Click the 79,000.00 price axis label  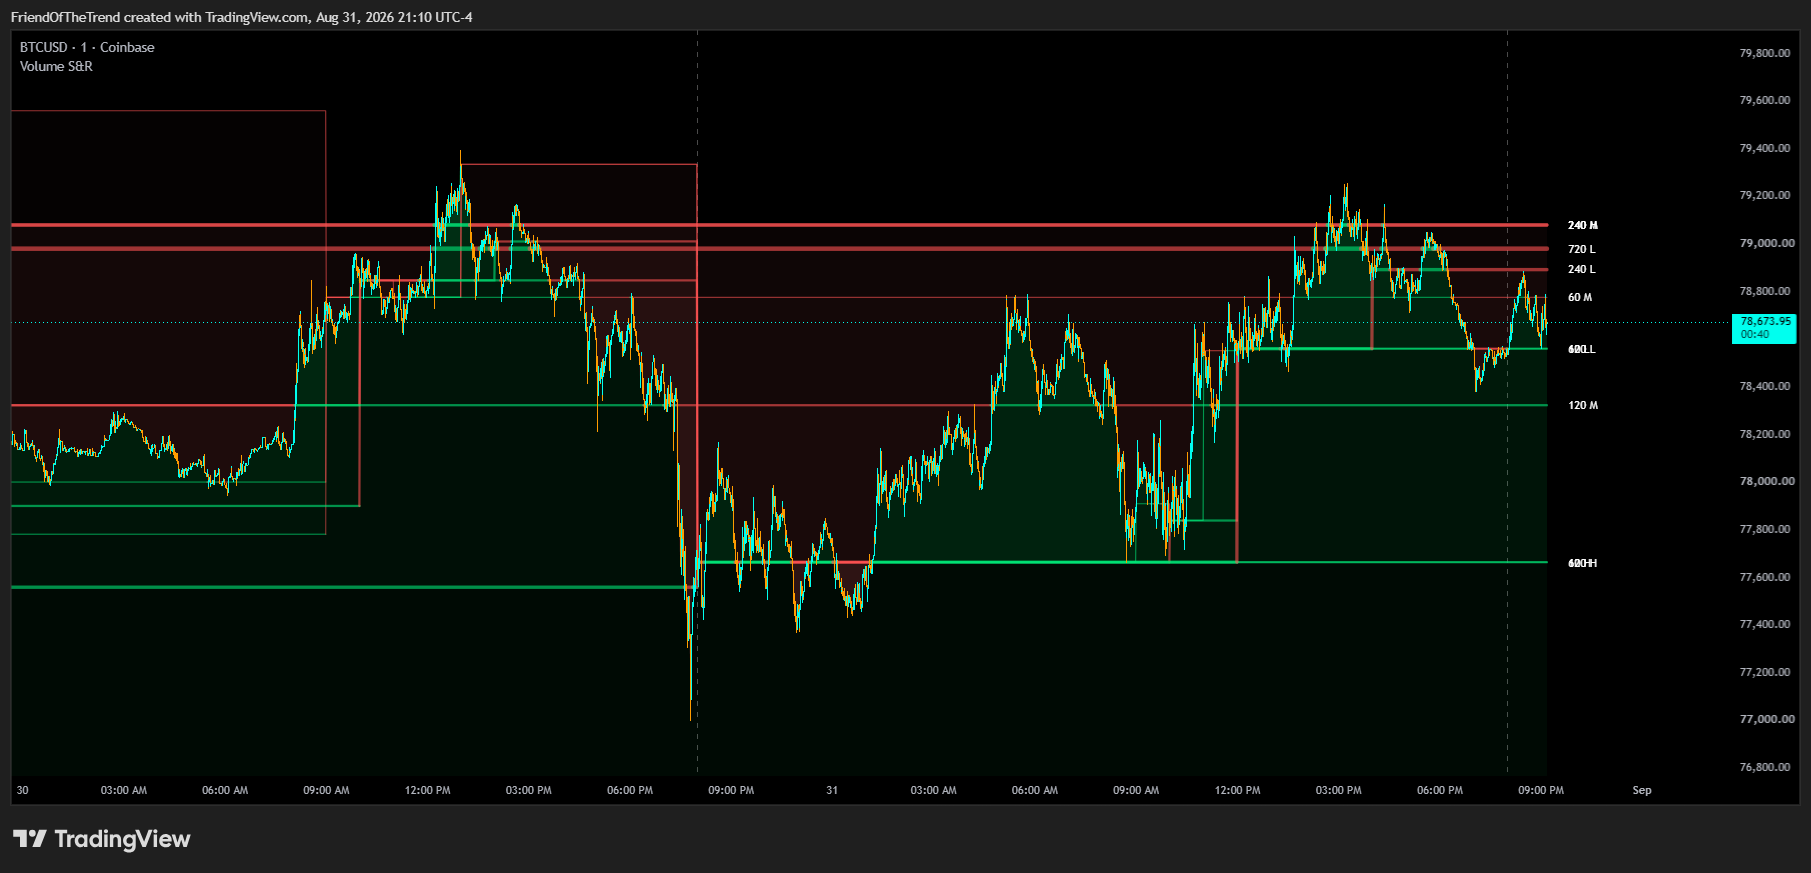[x=1767, y=243]
